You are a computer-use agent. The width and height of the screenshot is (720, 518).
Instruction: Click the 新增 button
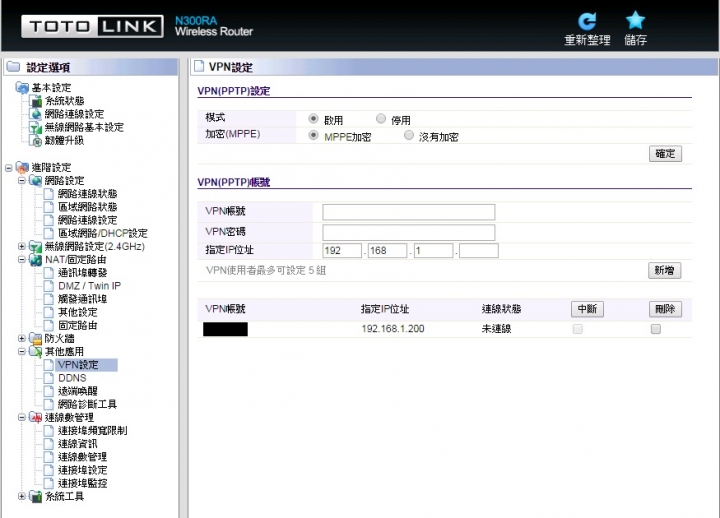point(664,270)
